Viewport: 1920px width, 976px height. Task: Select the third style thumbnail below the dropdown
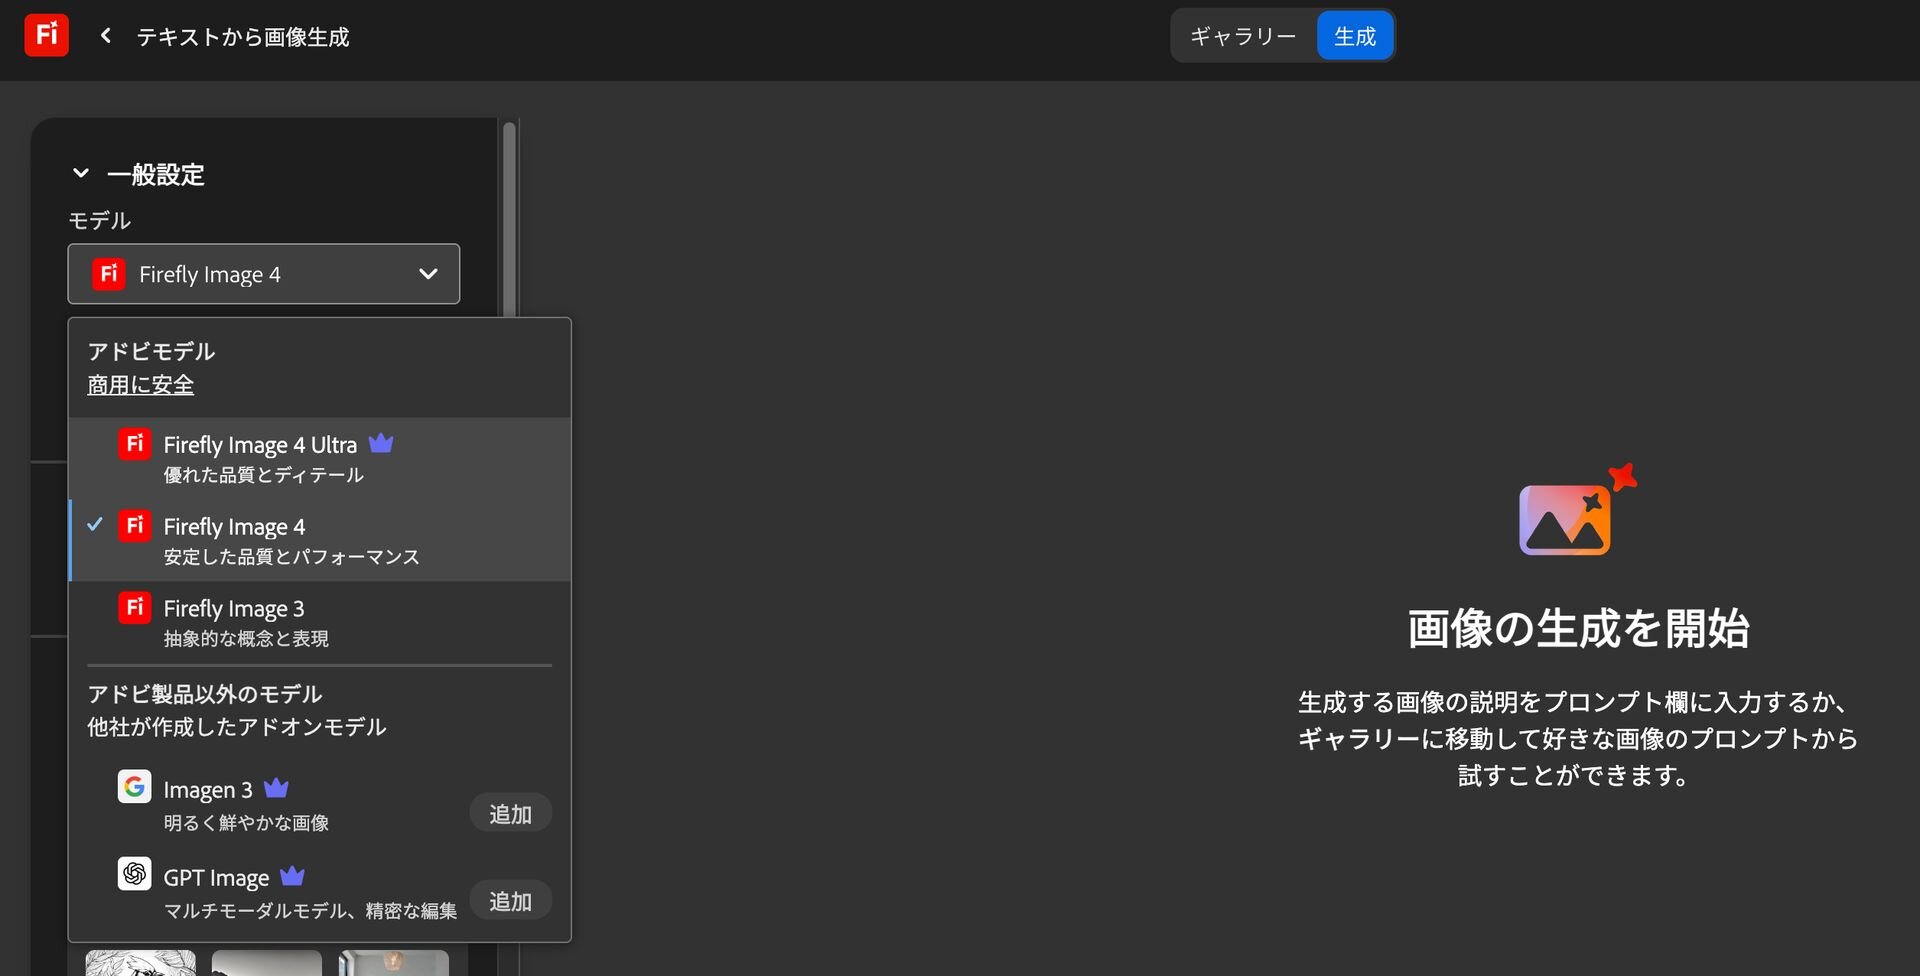[393, 963]
